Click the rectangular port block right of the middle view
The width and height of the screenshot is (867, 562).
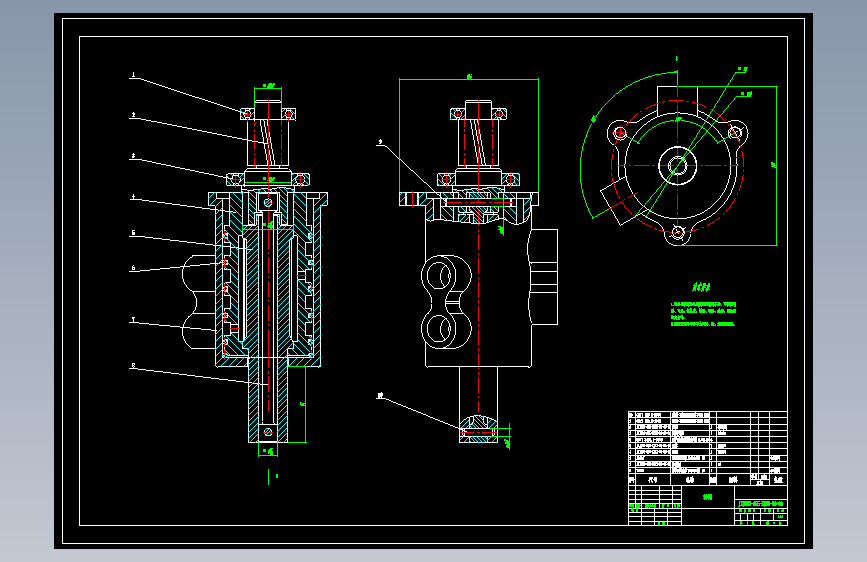click(543, 277)
